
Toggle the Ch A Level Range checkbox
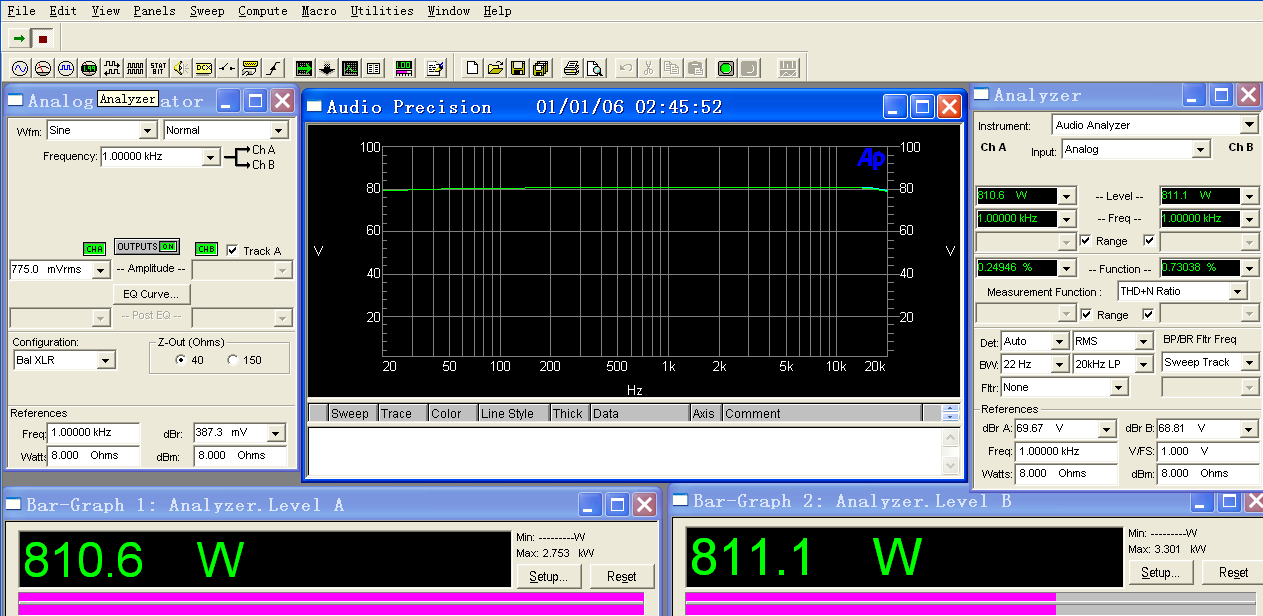click(x=1086, y=241)
